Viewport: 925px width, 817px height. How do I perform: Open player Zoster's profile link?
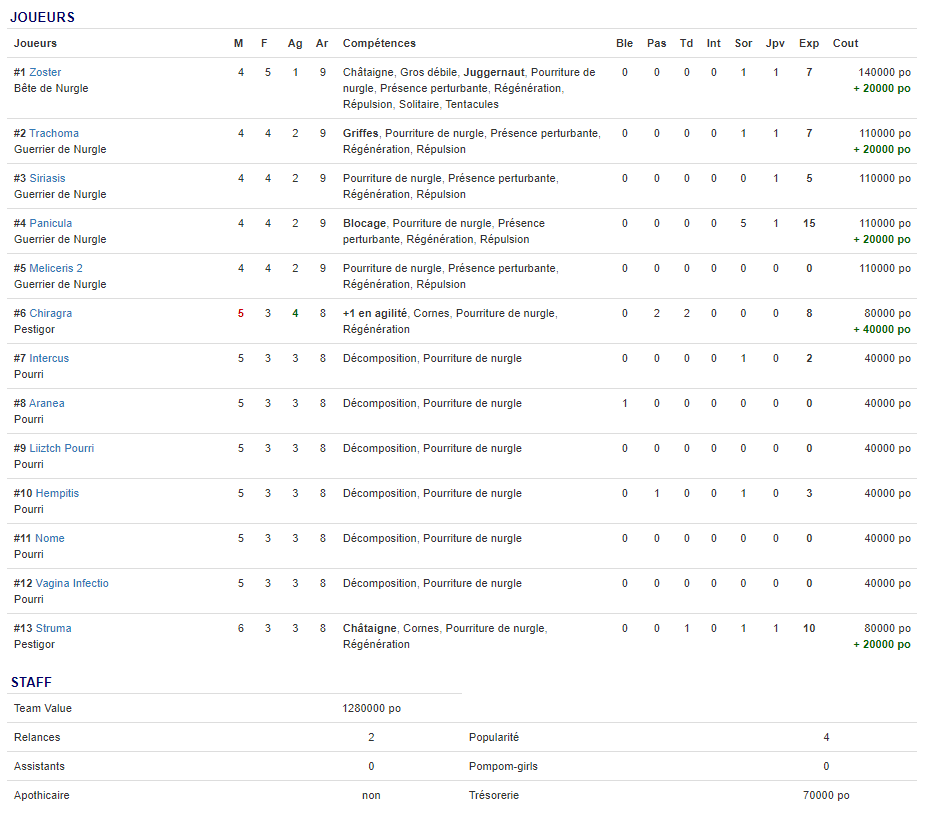45,72
